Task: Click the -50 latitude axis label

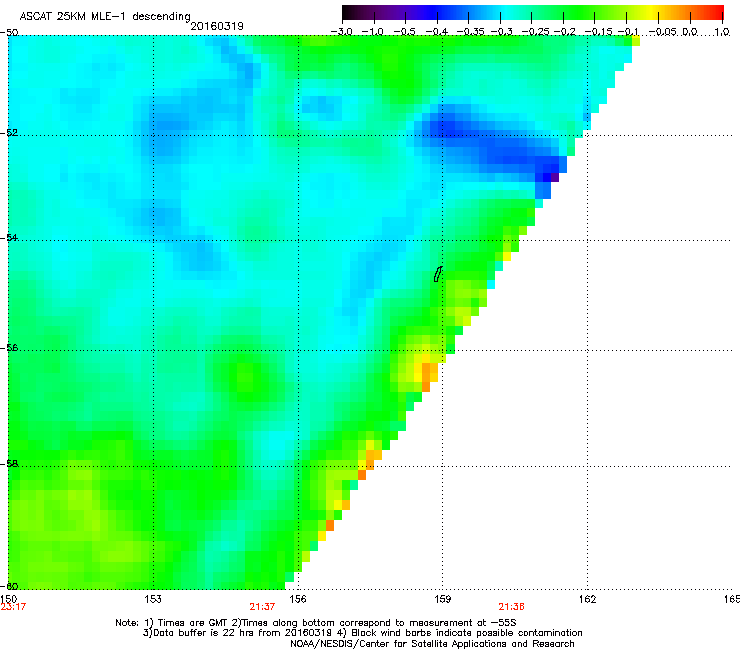Action: [9, 33]
